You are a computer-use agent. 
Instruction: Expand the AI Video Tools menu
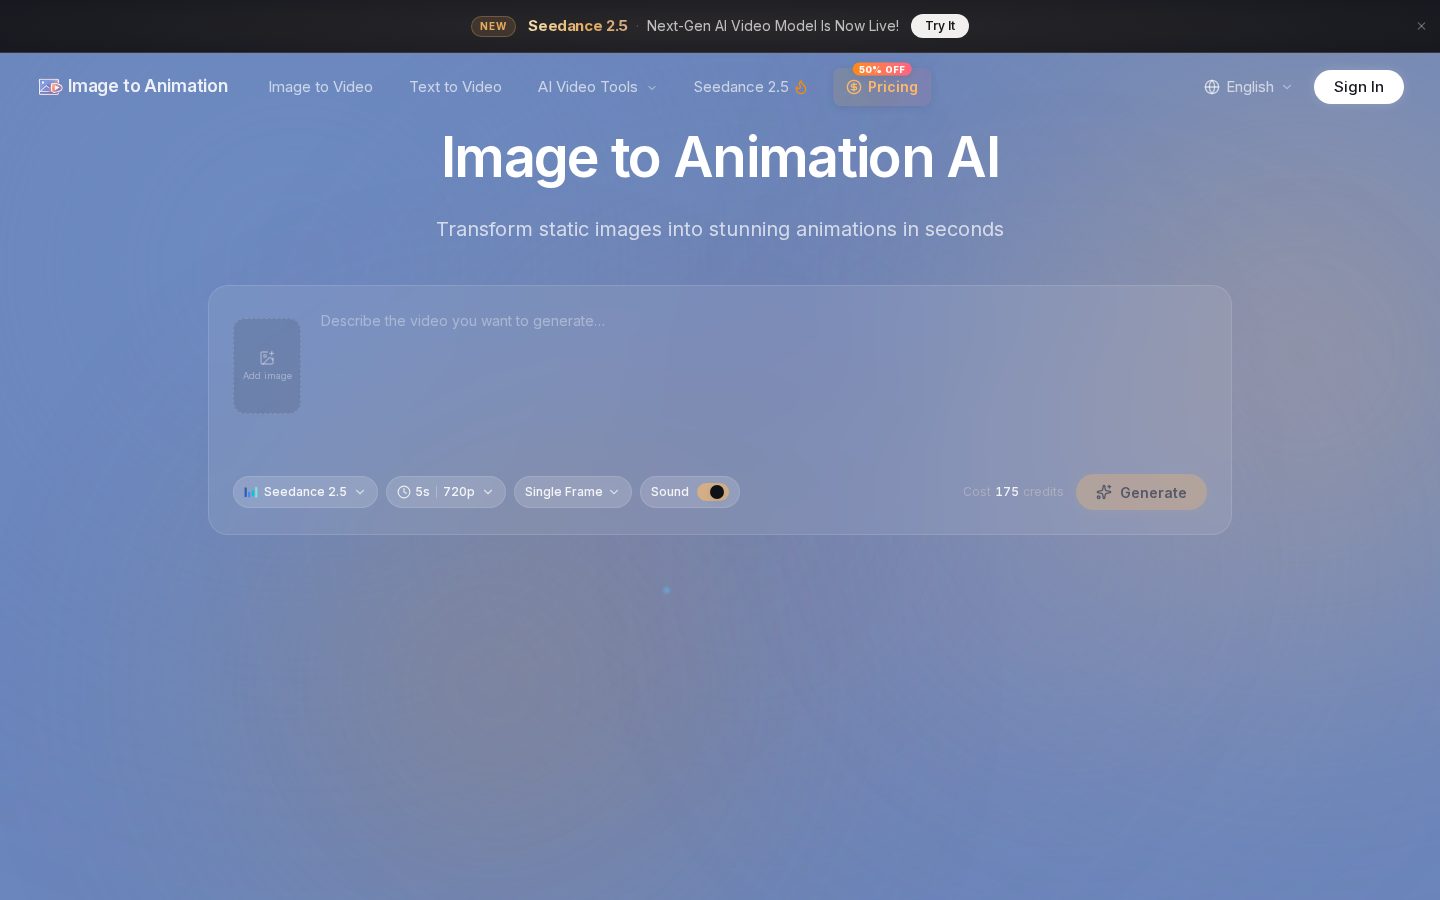point(597,87)
